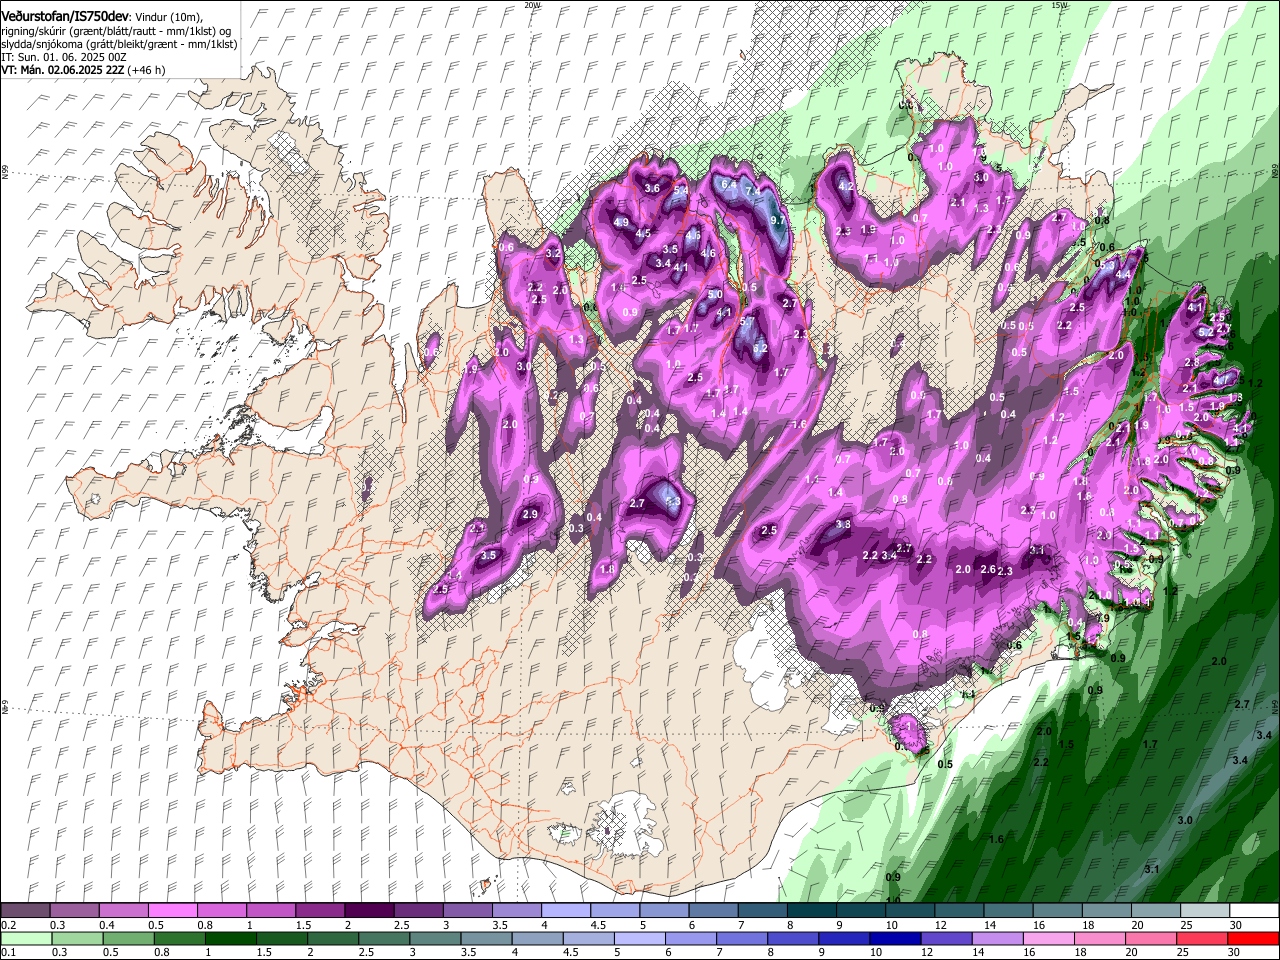Pick the violet 12–14 lower legend swatch
Image resolution: width=1280 pixels, height=960 pixels.
click(945, 939)
